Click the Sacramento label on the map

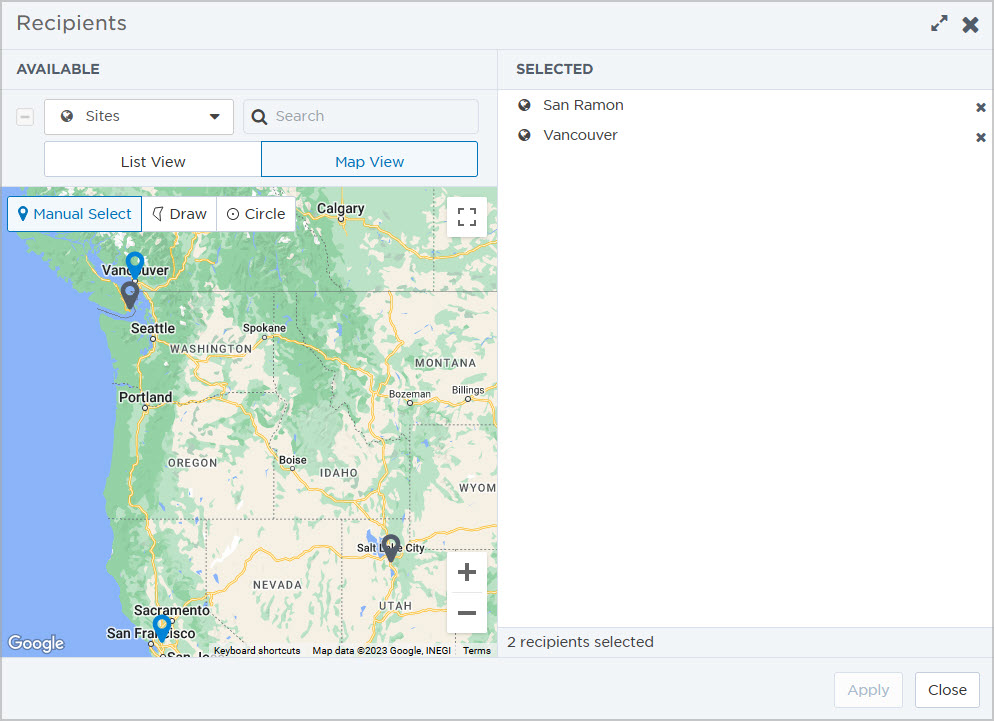coord(172,611)
